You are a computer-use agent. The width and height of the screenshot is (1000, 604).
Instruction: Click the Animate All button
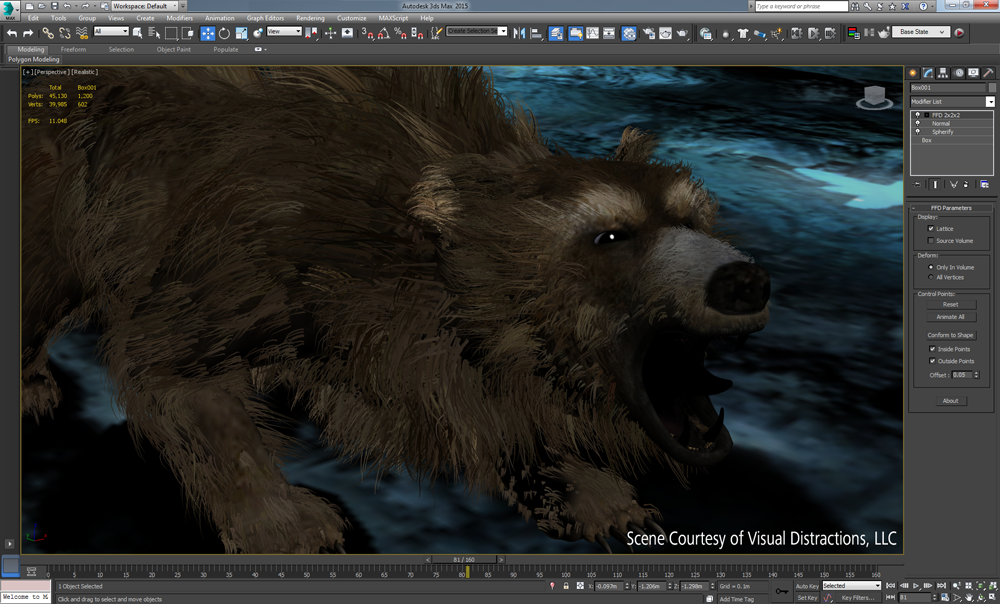point(951,317)
